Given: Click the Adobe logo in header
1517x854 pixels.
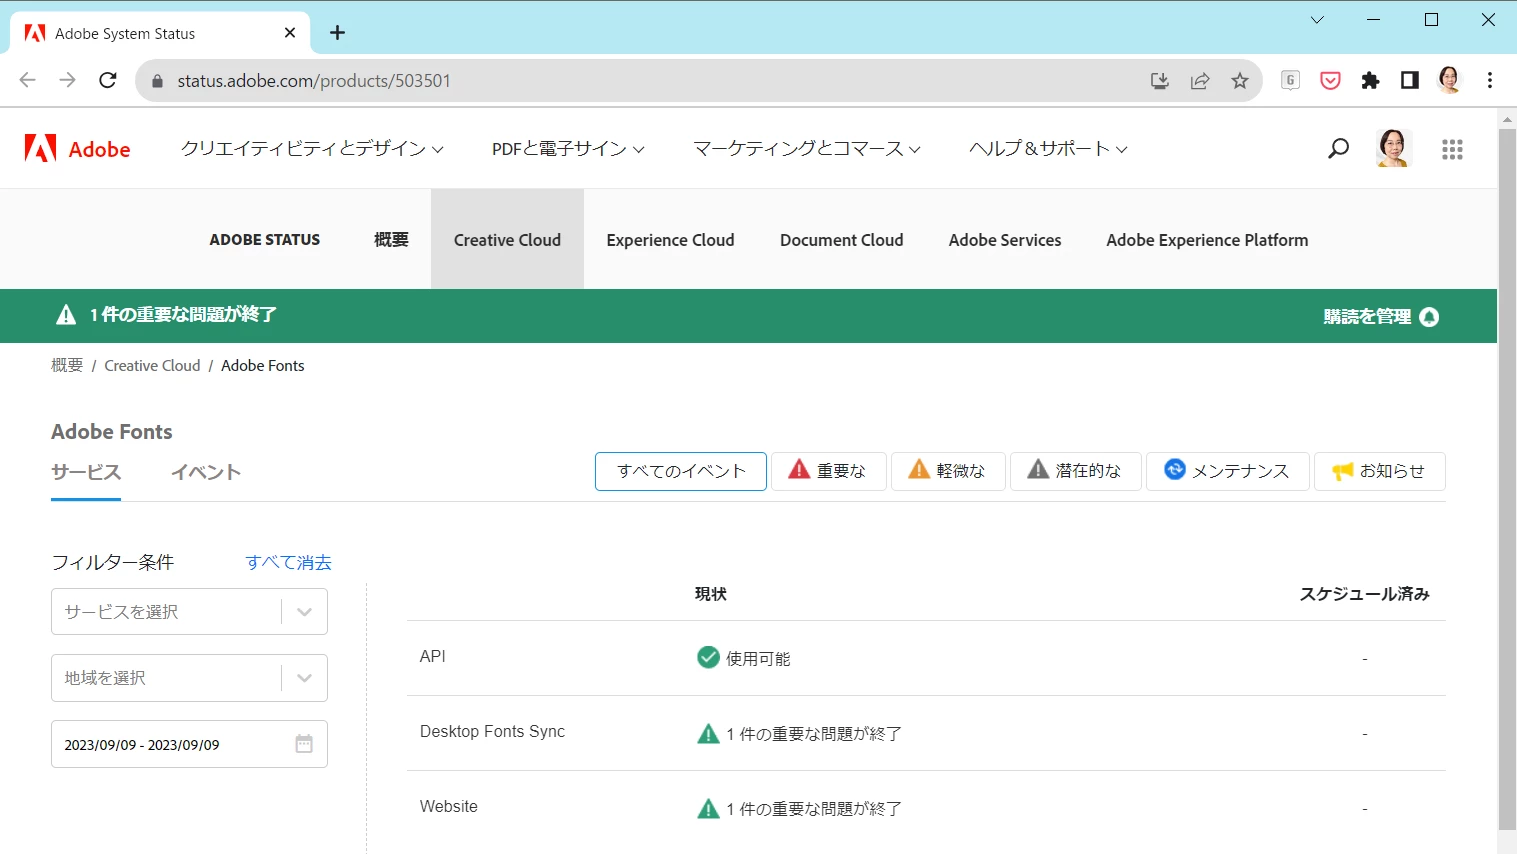Looking at the screenshot, I should tap(77, 149).
